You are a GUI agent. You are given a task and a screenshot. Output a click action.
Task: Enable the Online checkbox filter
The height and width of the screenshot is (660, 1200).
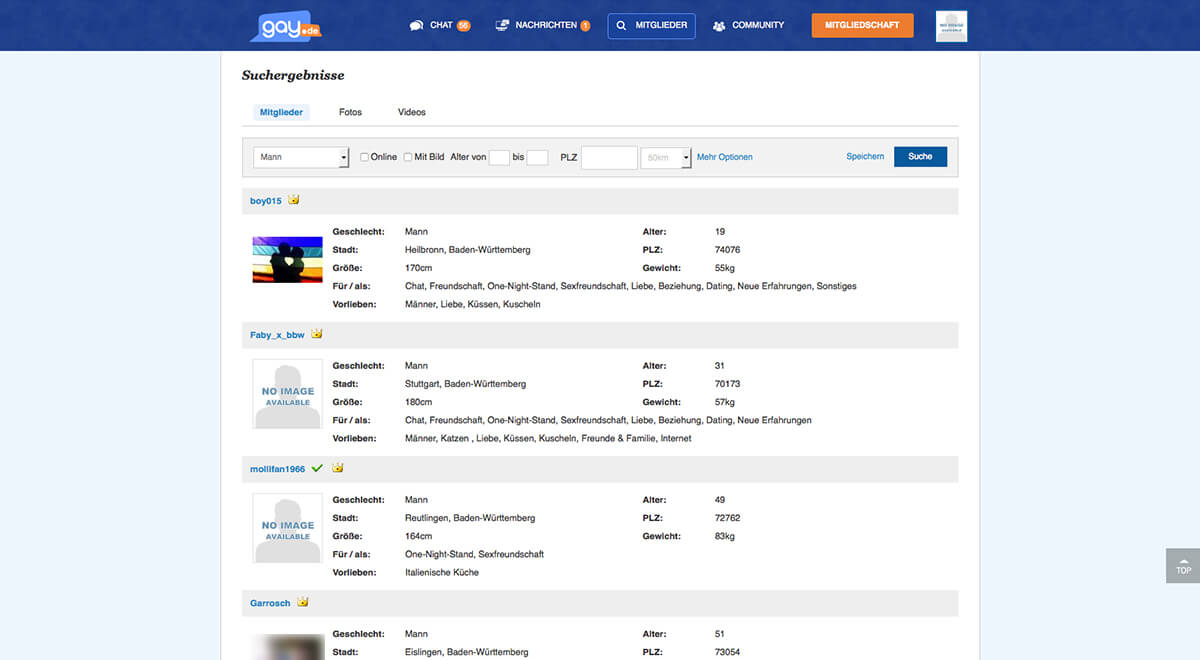click(x=365, y=157)
